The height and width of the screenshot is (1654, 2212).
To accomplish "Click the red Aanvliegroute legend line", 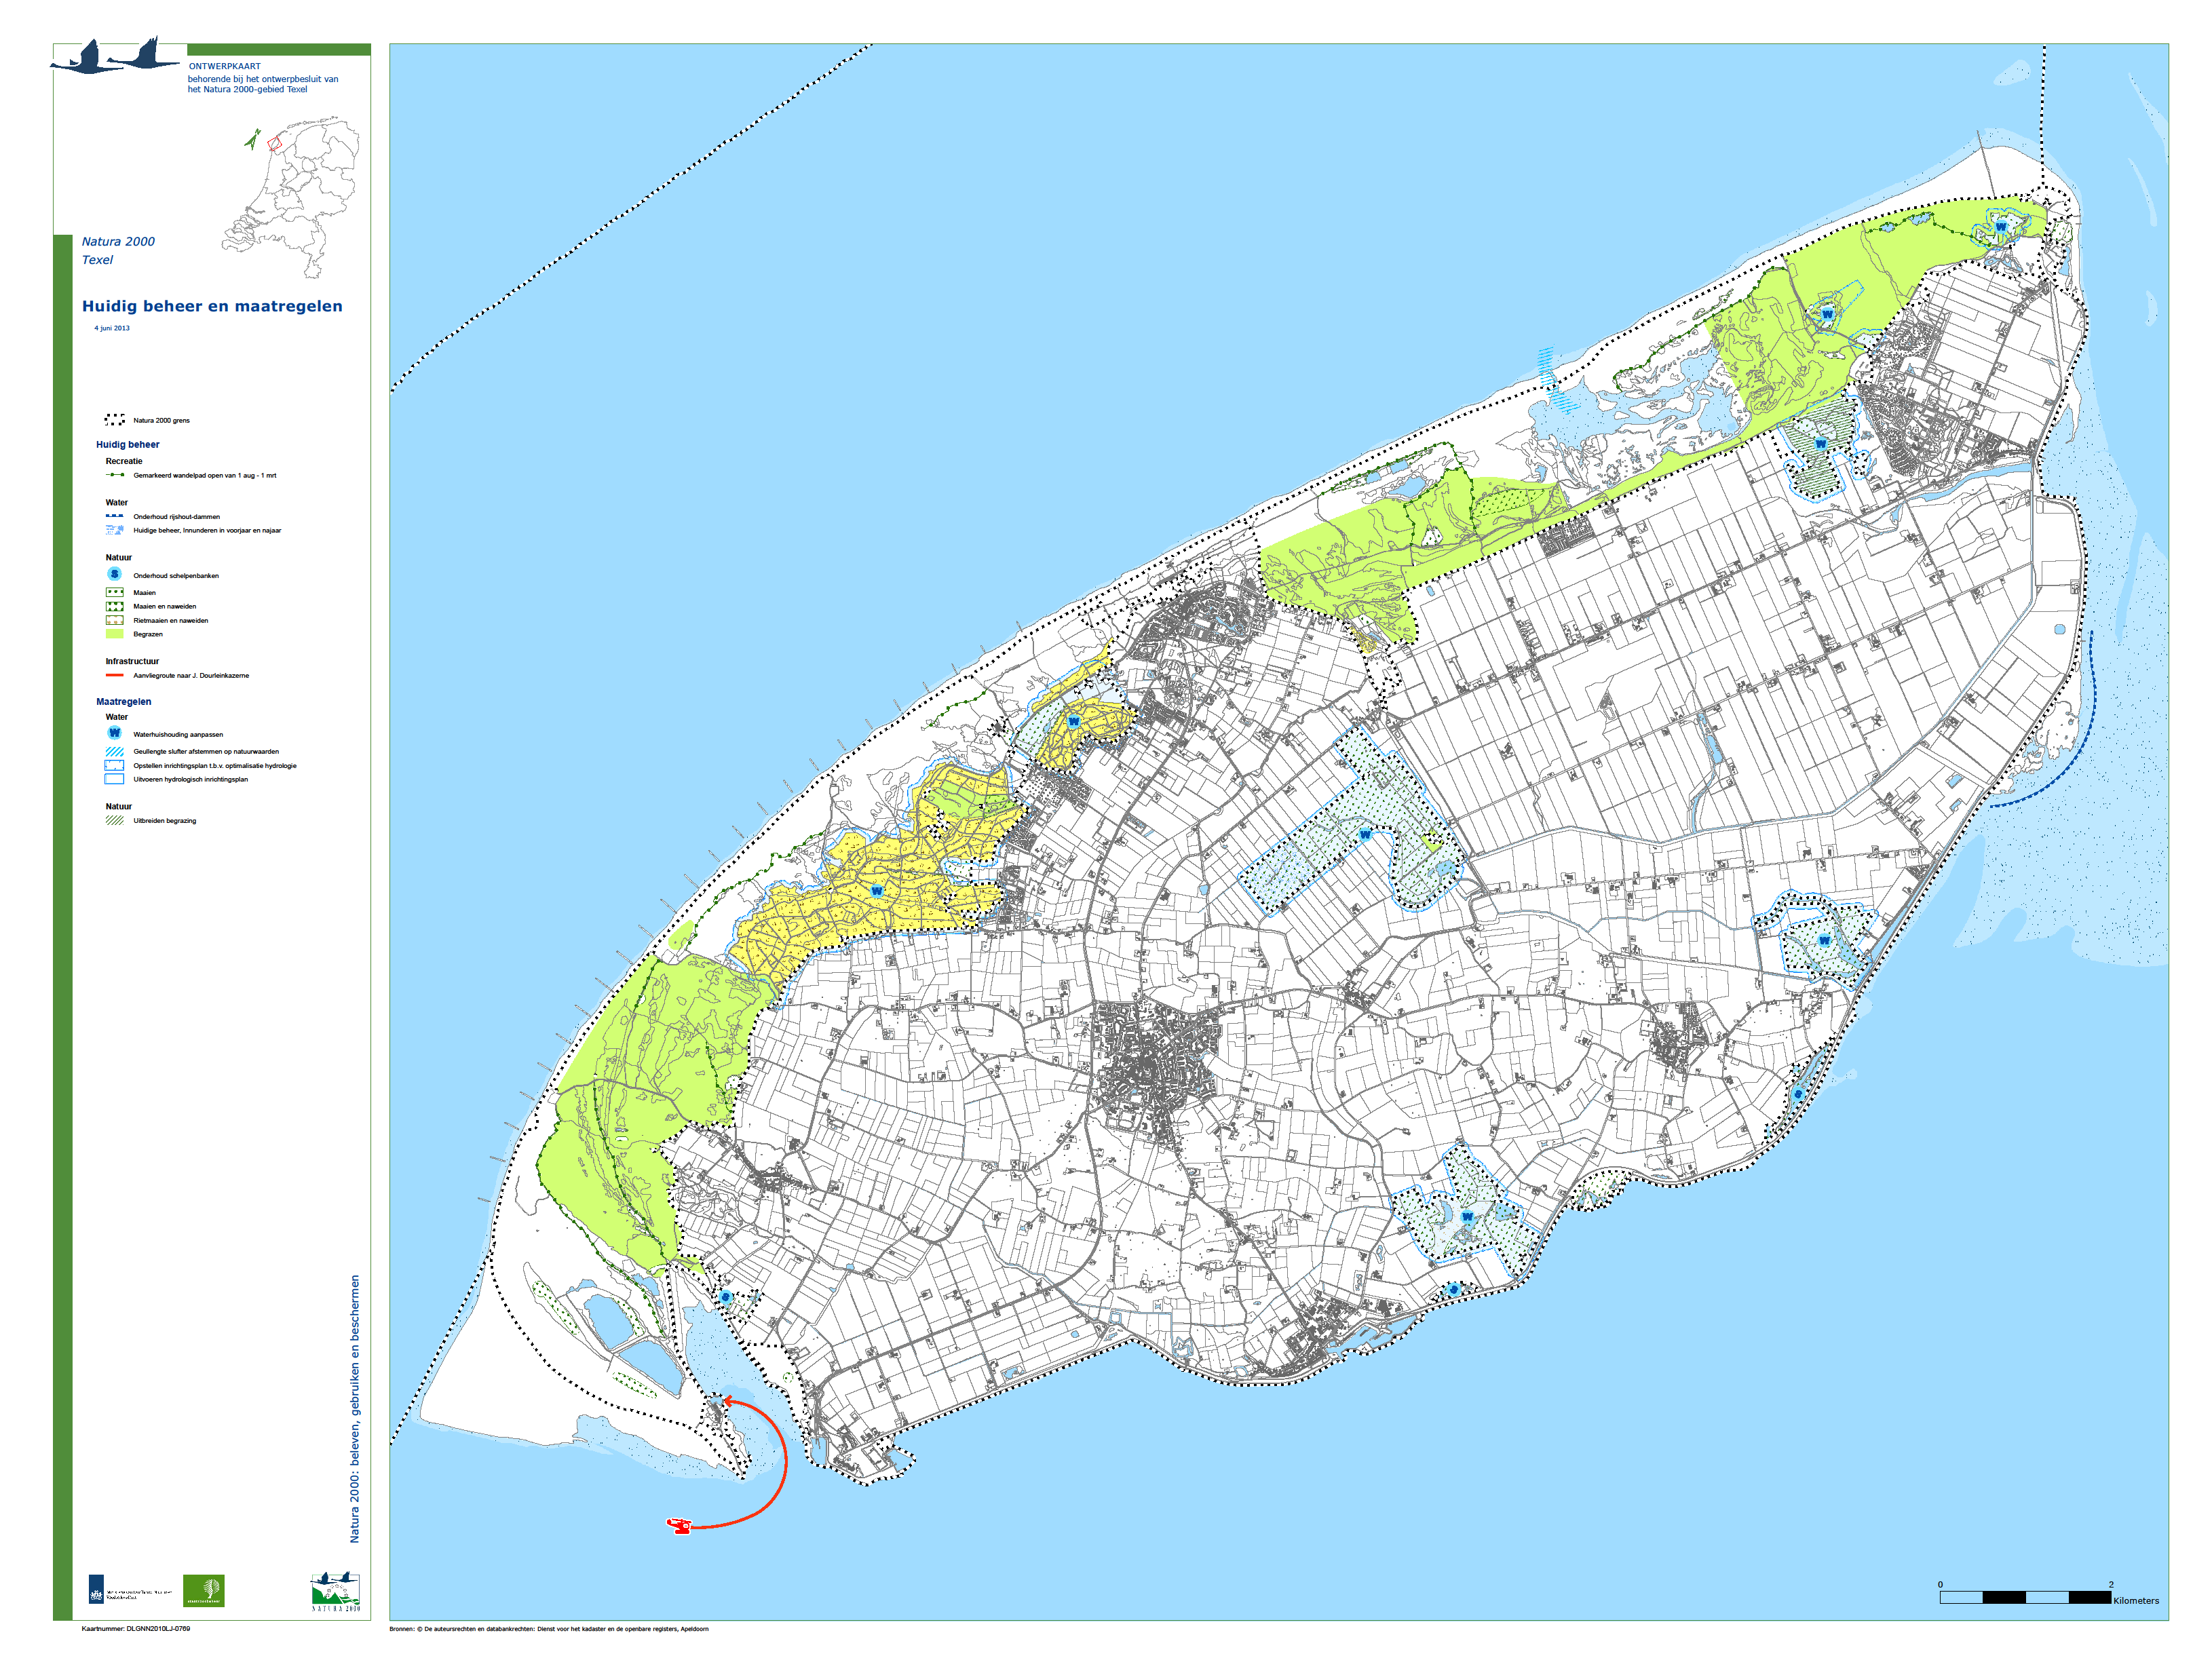I will coord(115,675).
